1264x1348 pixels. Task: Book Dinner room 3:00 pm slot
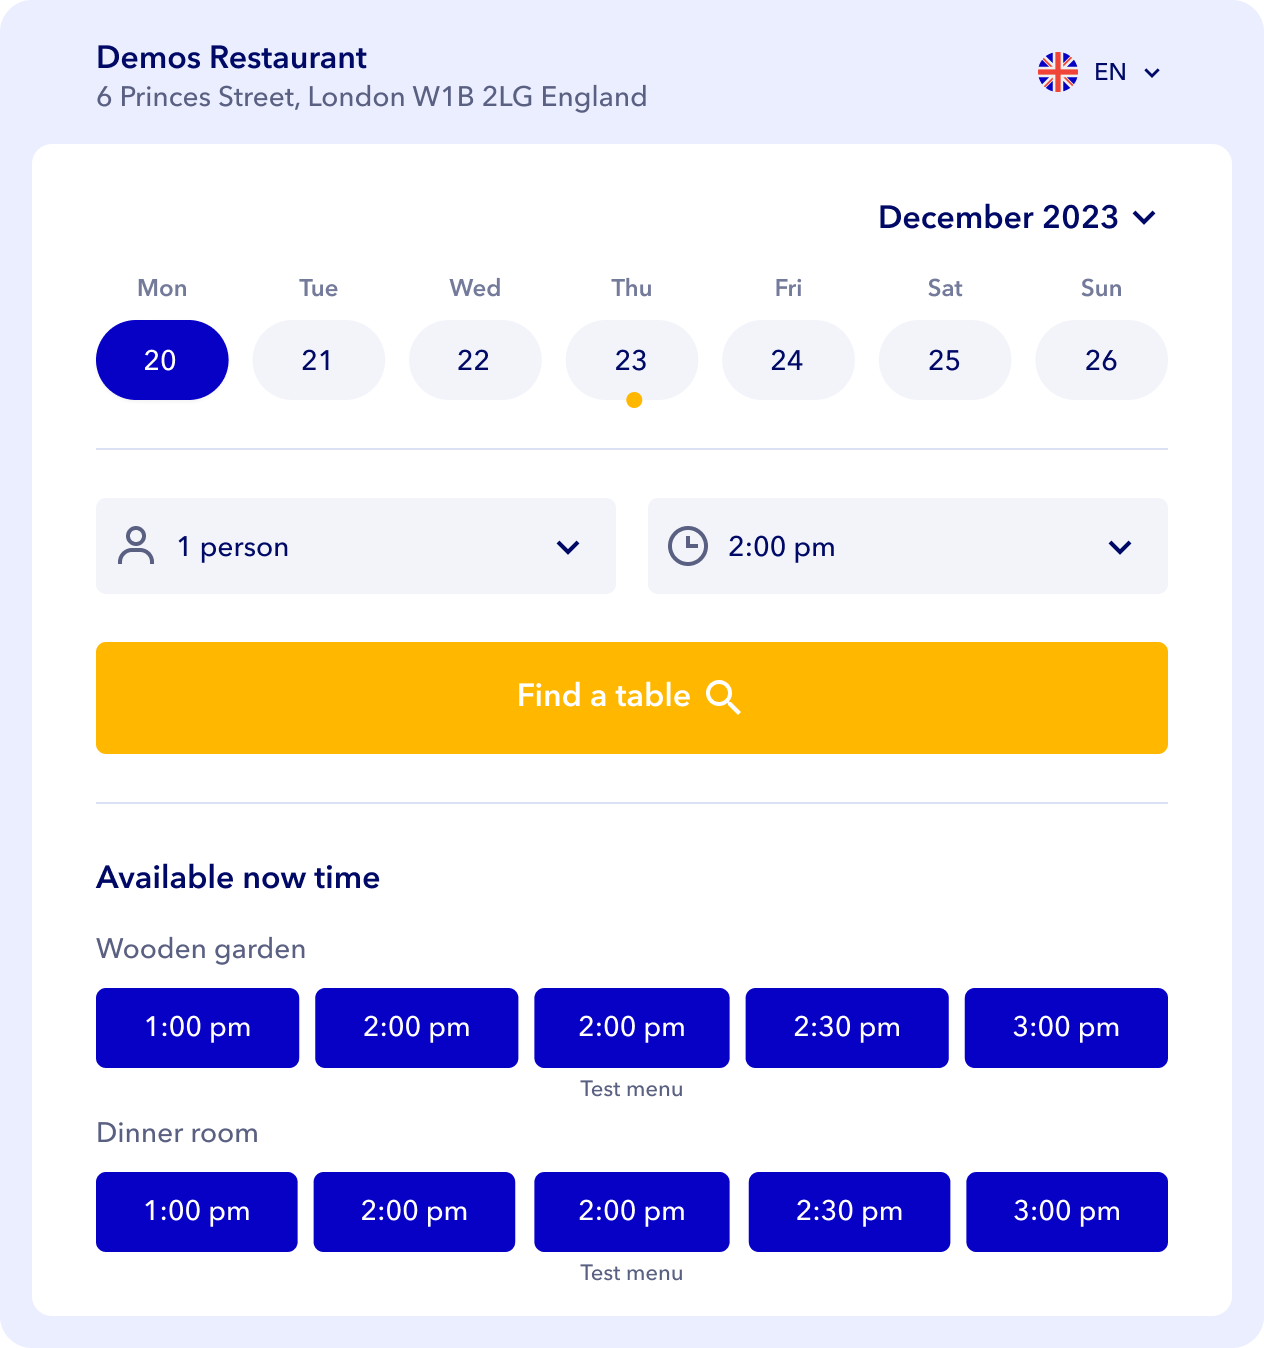1067,1212
